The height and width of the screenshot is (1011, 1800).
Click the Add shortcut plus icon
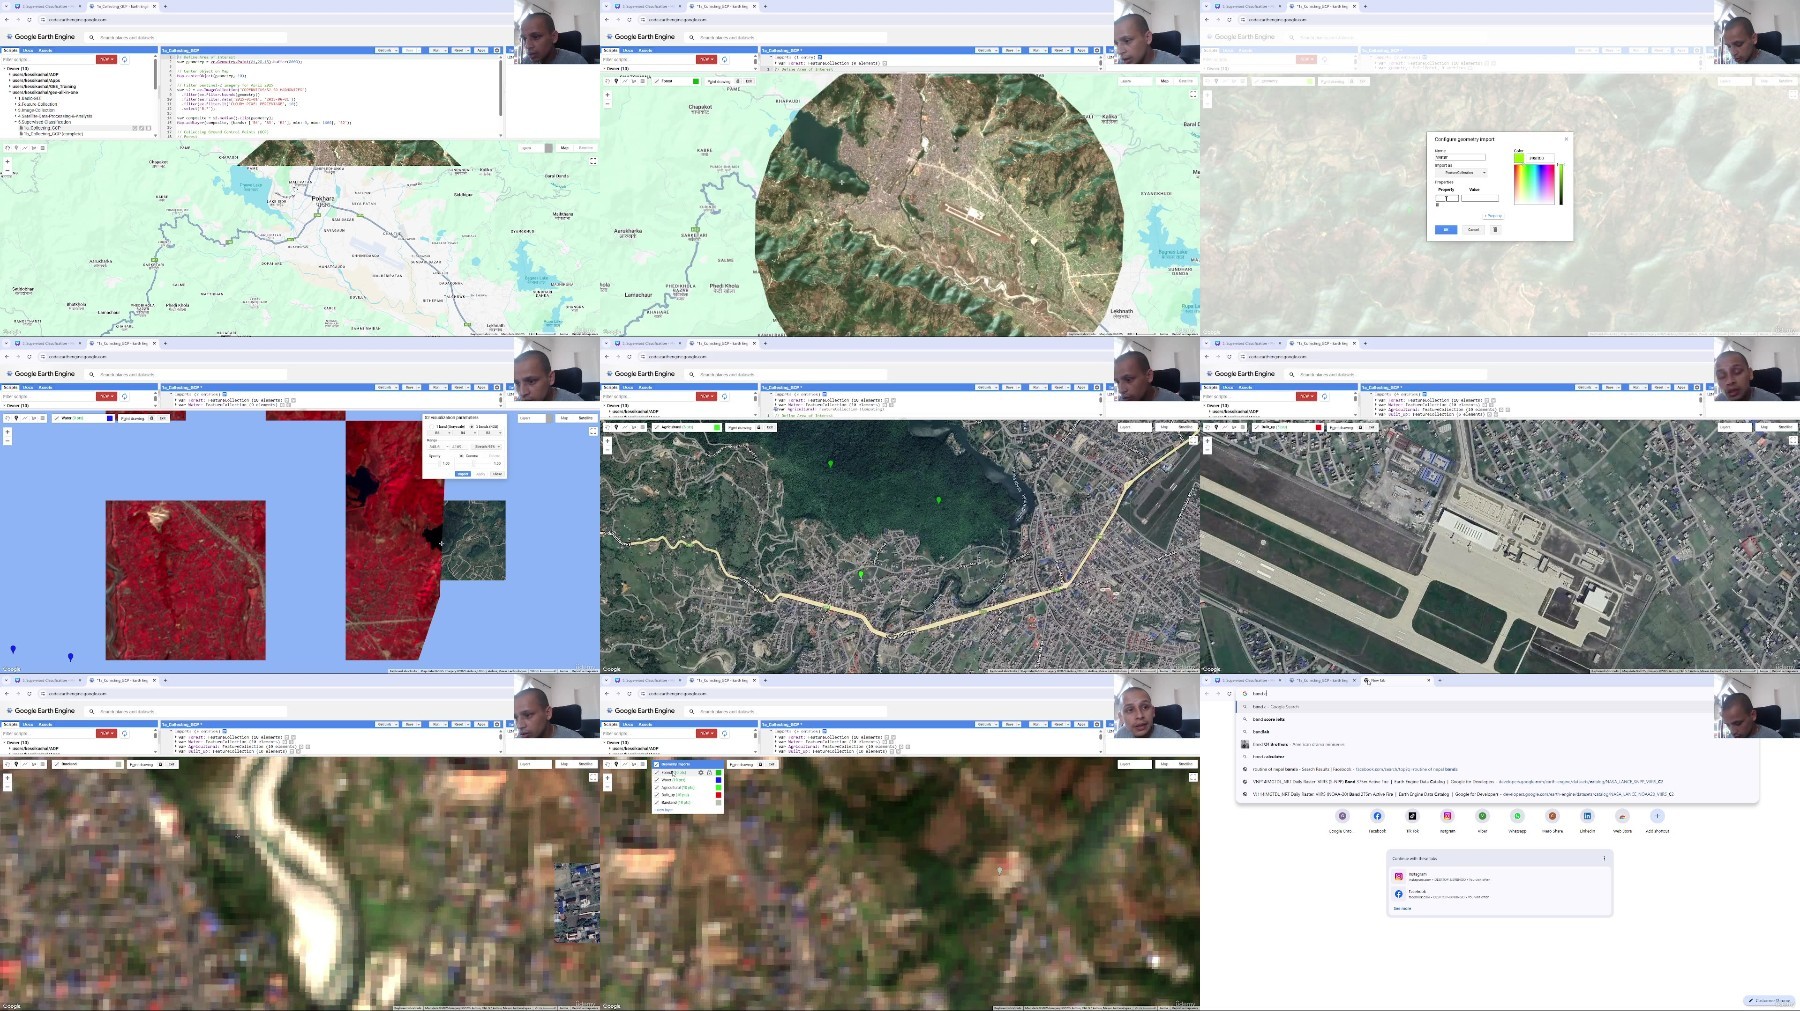1657,816
